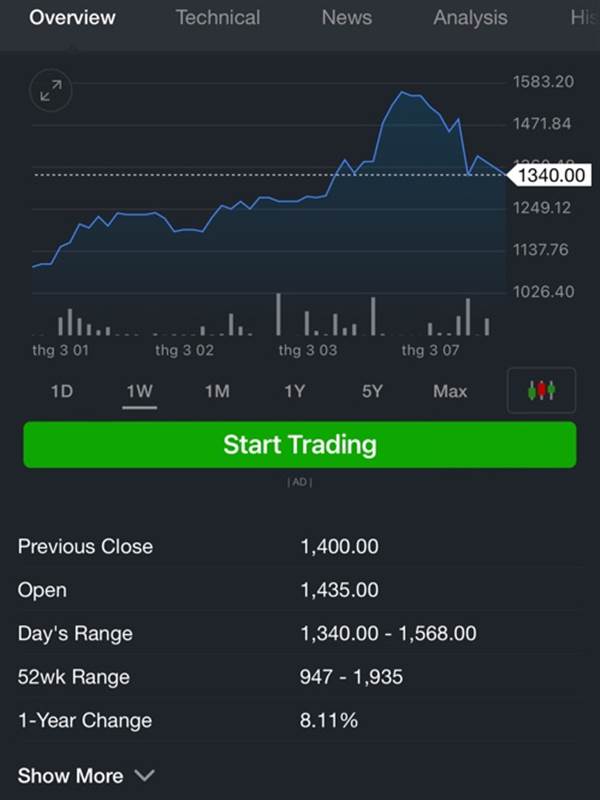Tap the AD label under Start Trading
This screenshot has height=800, width=600.
300,482
